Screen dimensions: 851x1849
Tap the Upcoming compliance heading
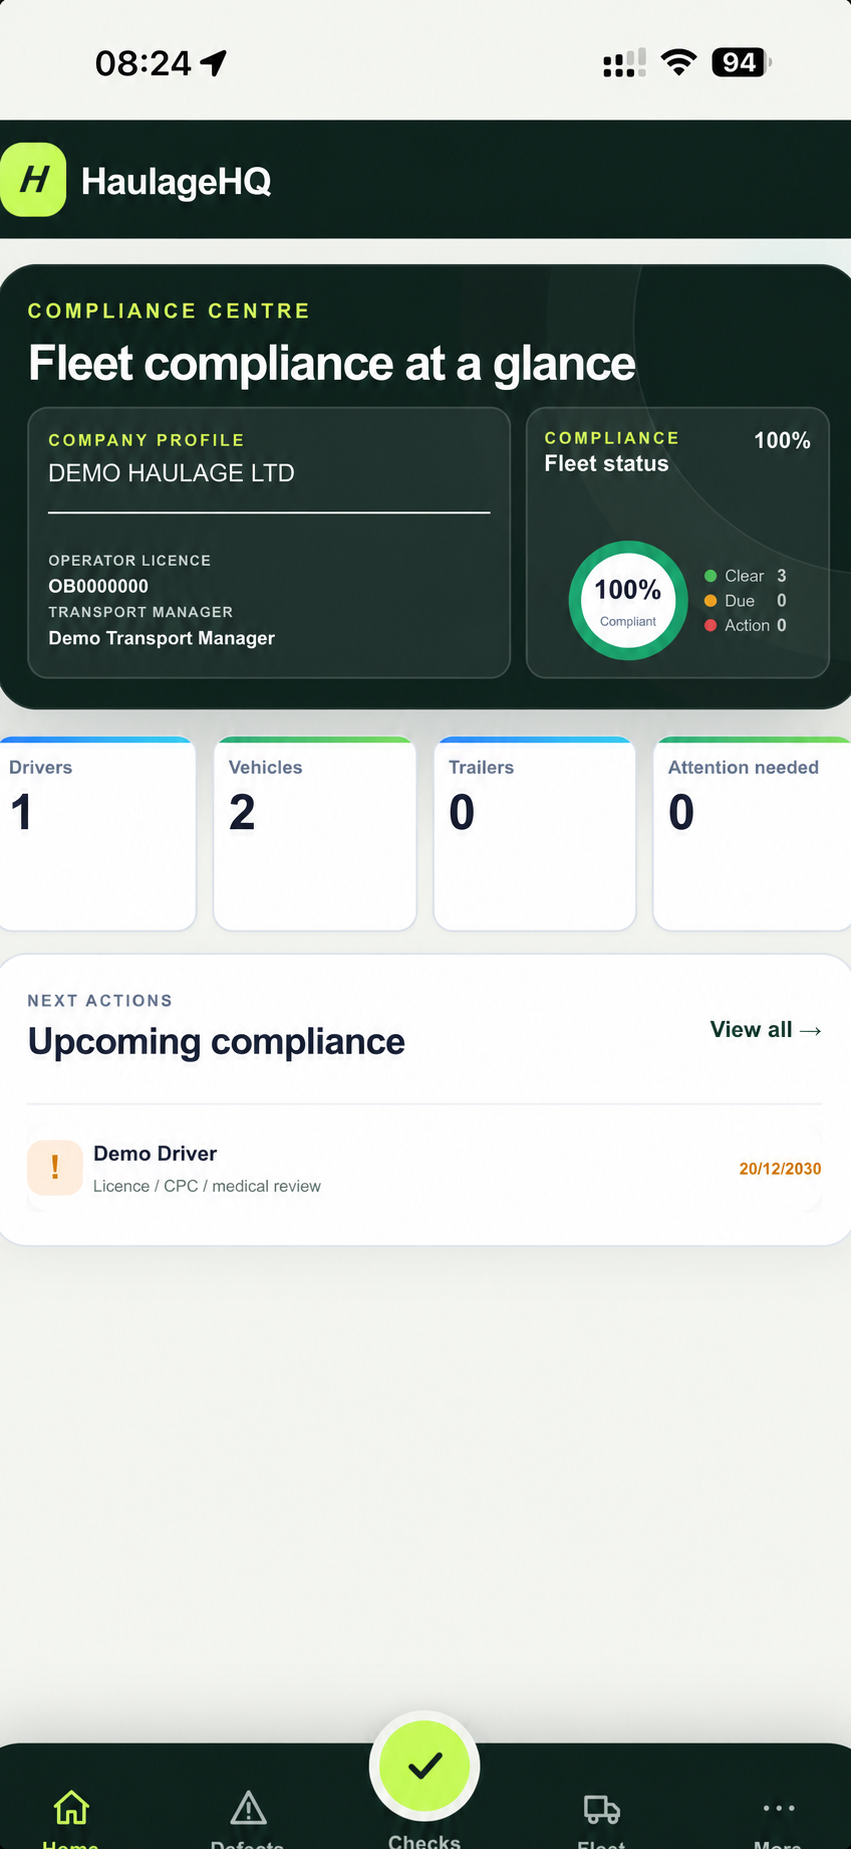(216, 1042)
